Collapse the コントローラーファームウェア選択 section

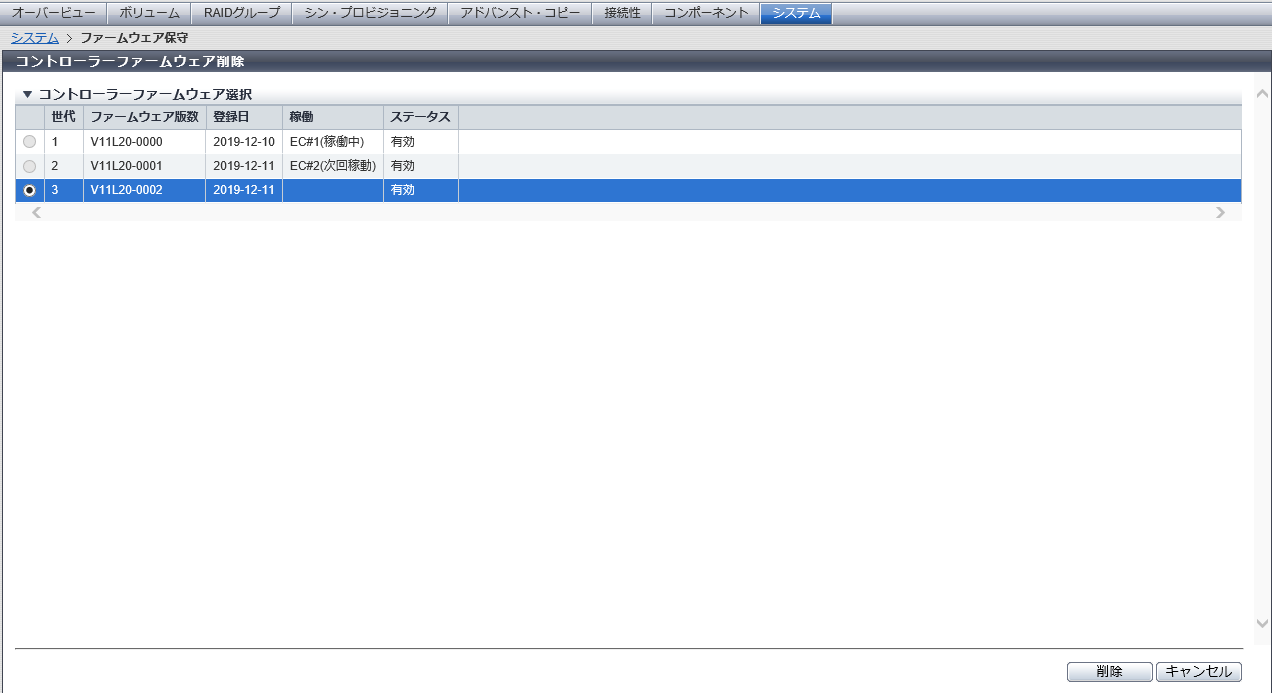tap(28, 95)
